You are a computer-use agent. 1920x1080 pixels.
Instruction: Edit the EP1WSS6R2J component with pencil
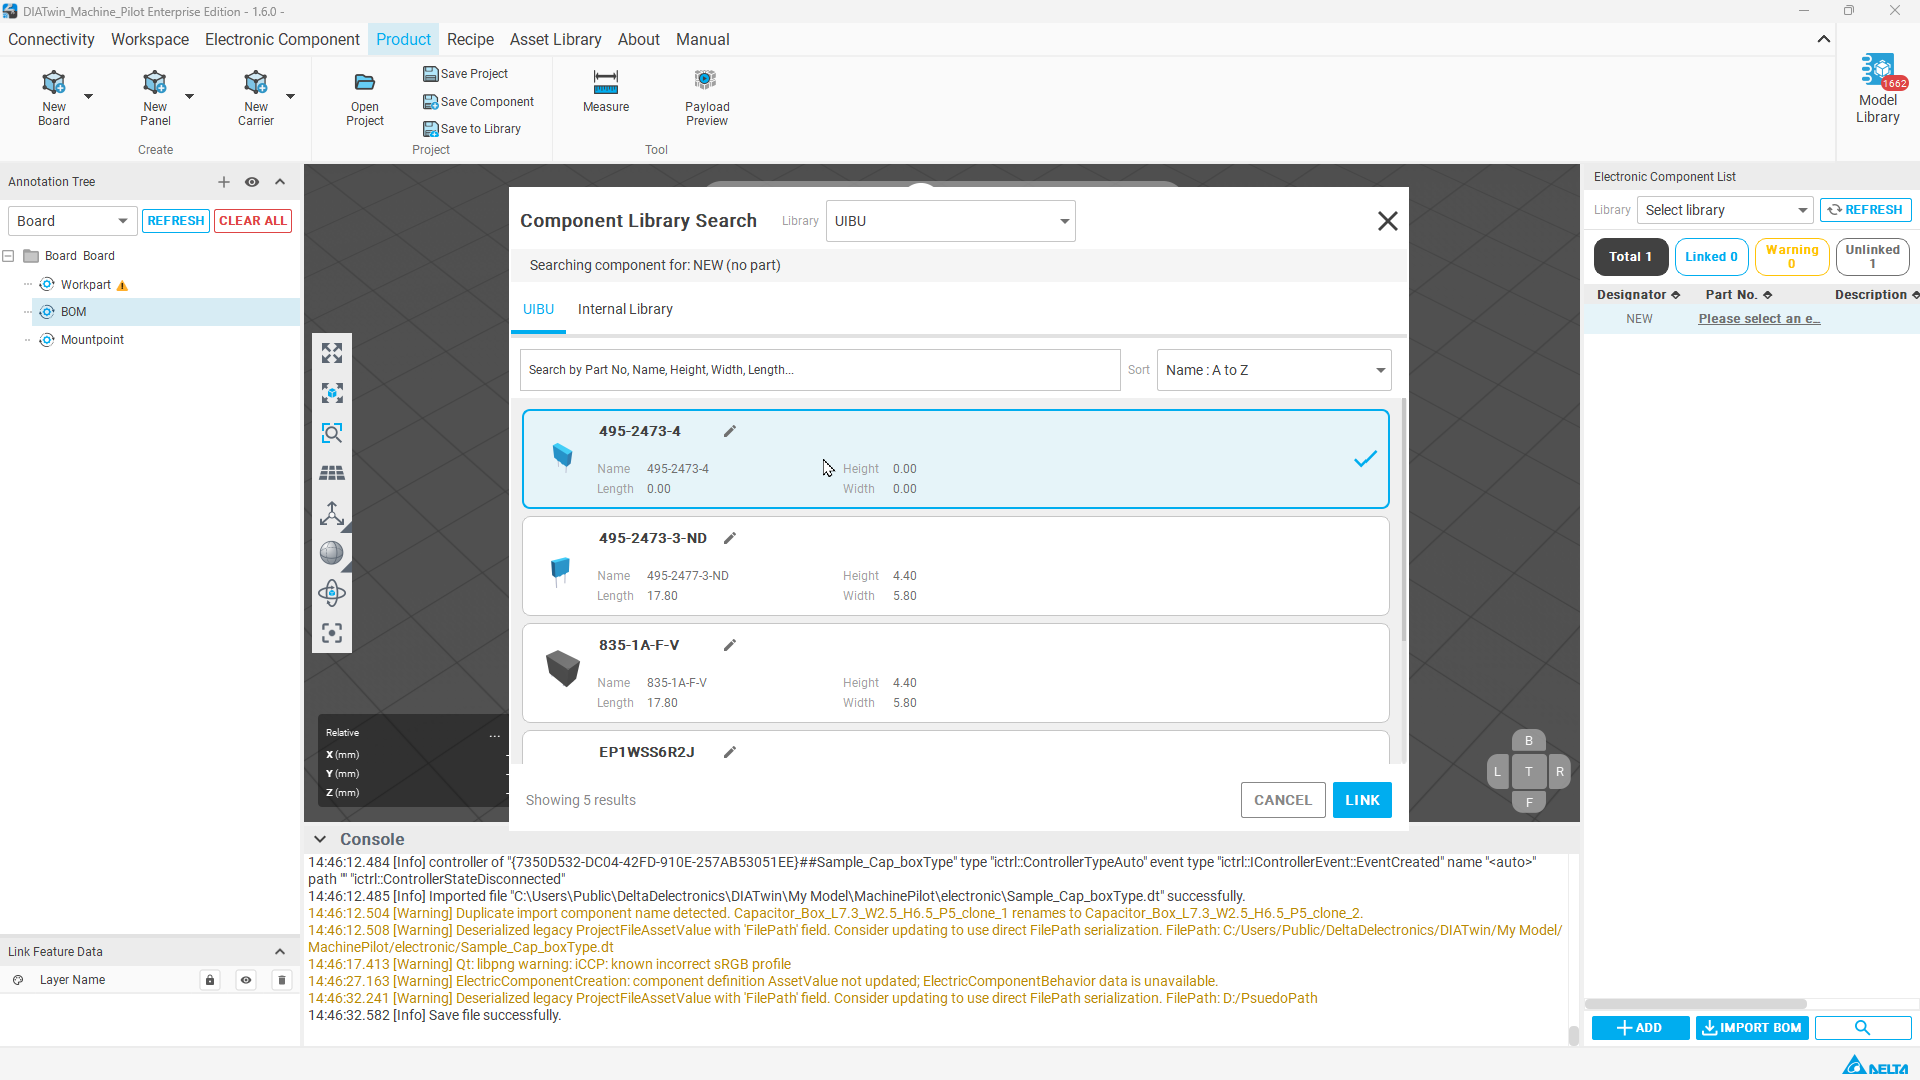[730, 752]
